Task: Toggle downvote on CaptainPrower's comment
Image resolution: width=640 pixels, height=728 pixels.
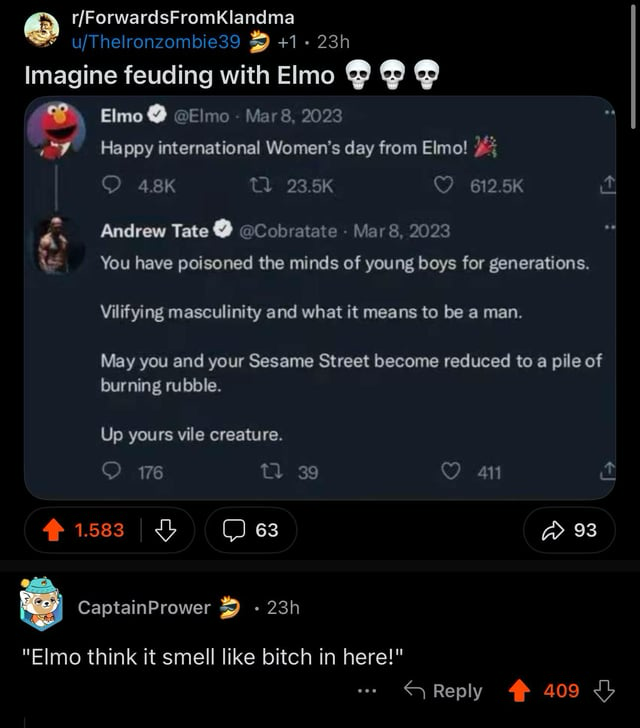Action: (x=603, y=691)
